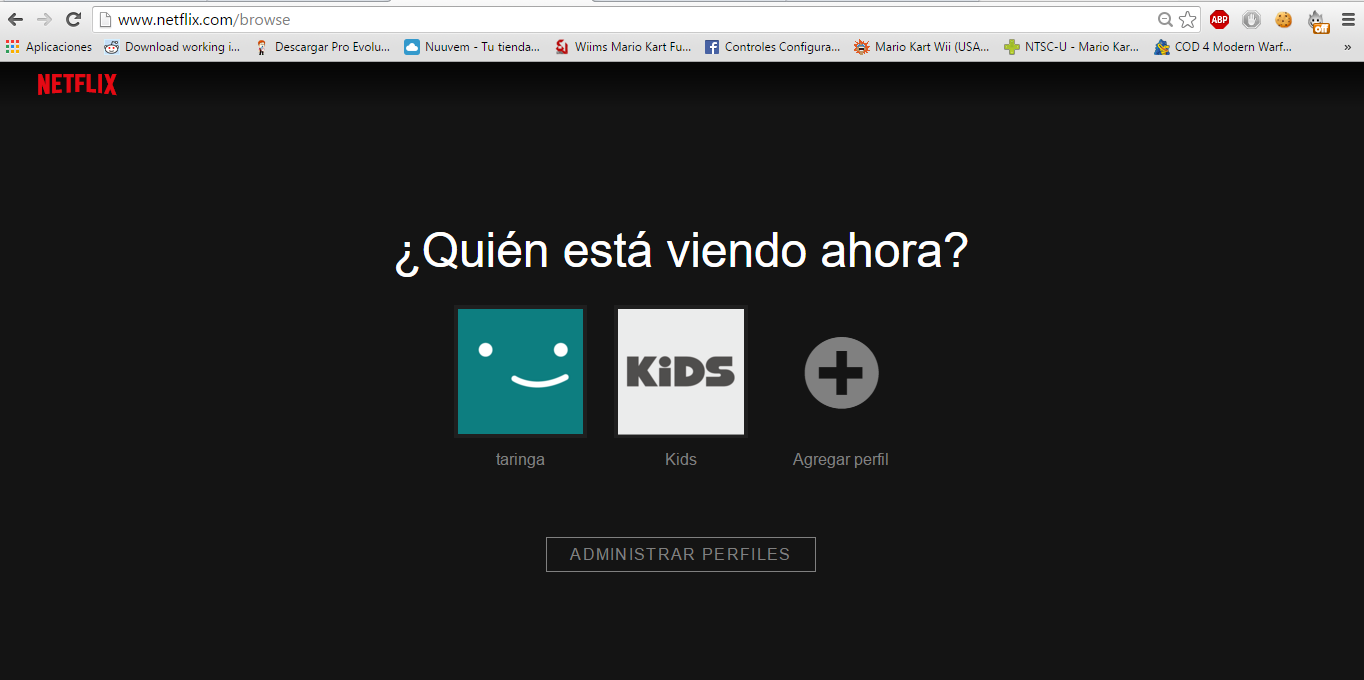Click the zoom magnifier icon in address bar
1364x680 pixels.
(x=1165, y=20)
